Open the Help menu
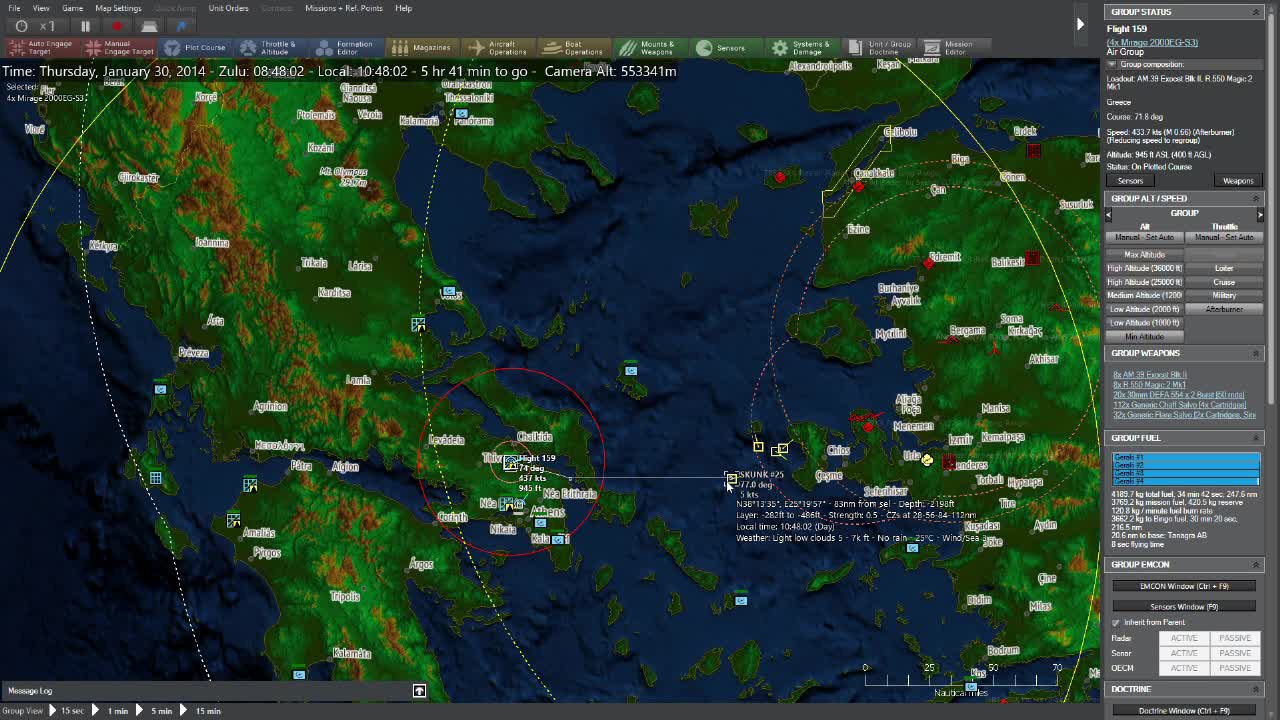 [x=403, y=8]
